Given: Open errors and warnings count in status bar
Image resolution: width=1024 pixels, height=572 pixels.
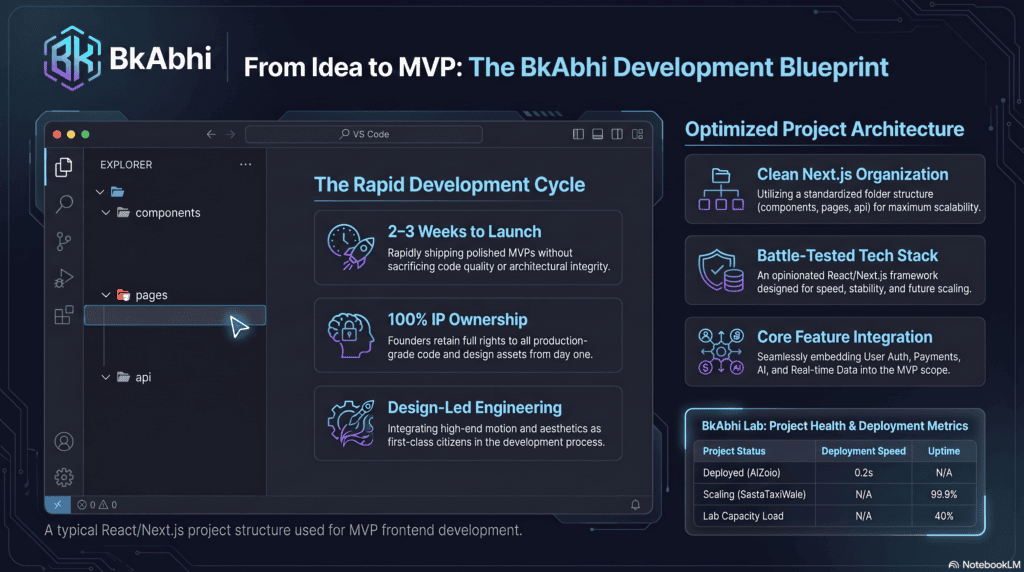Looking at the screenshot, I should click(x=97, y=505).
